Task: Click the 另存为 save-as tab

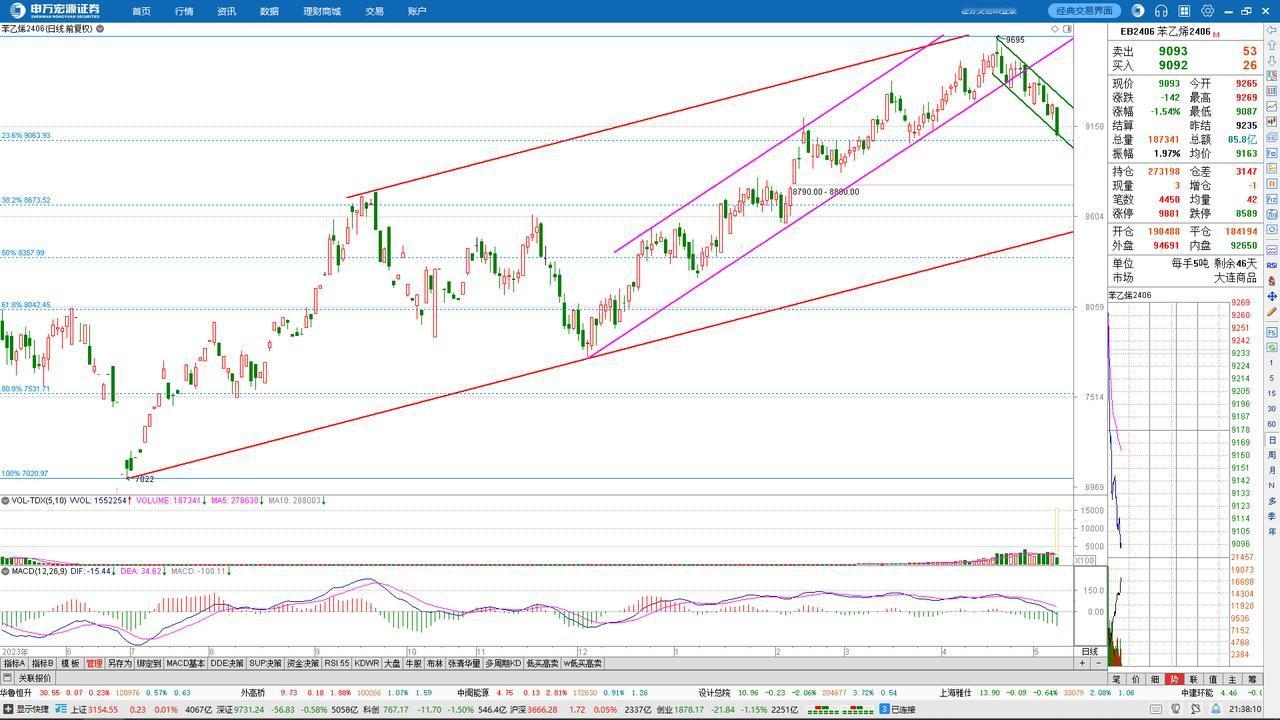Action: point(119,663)
